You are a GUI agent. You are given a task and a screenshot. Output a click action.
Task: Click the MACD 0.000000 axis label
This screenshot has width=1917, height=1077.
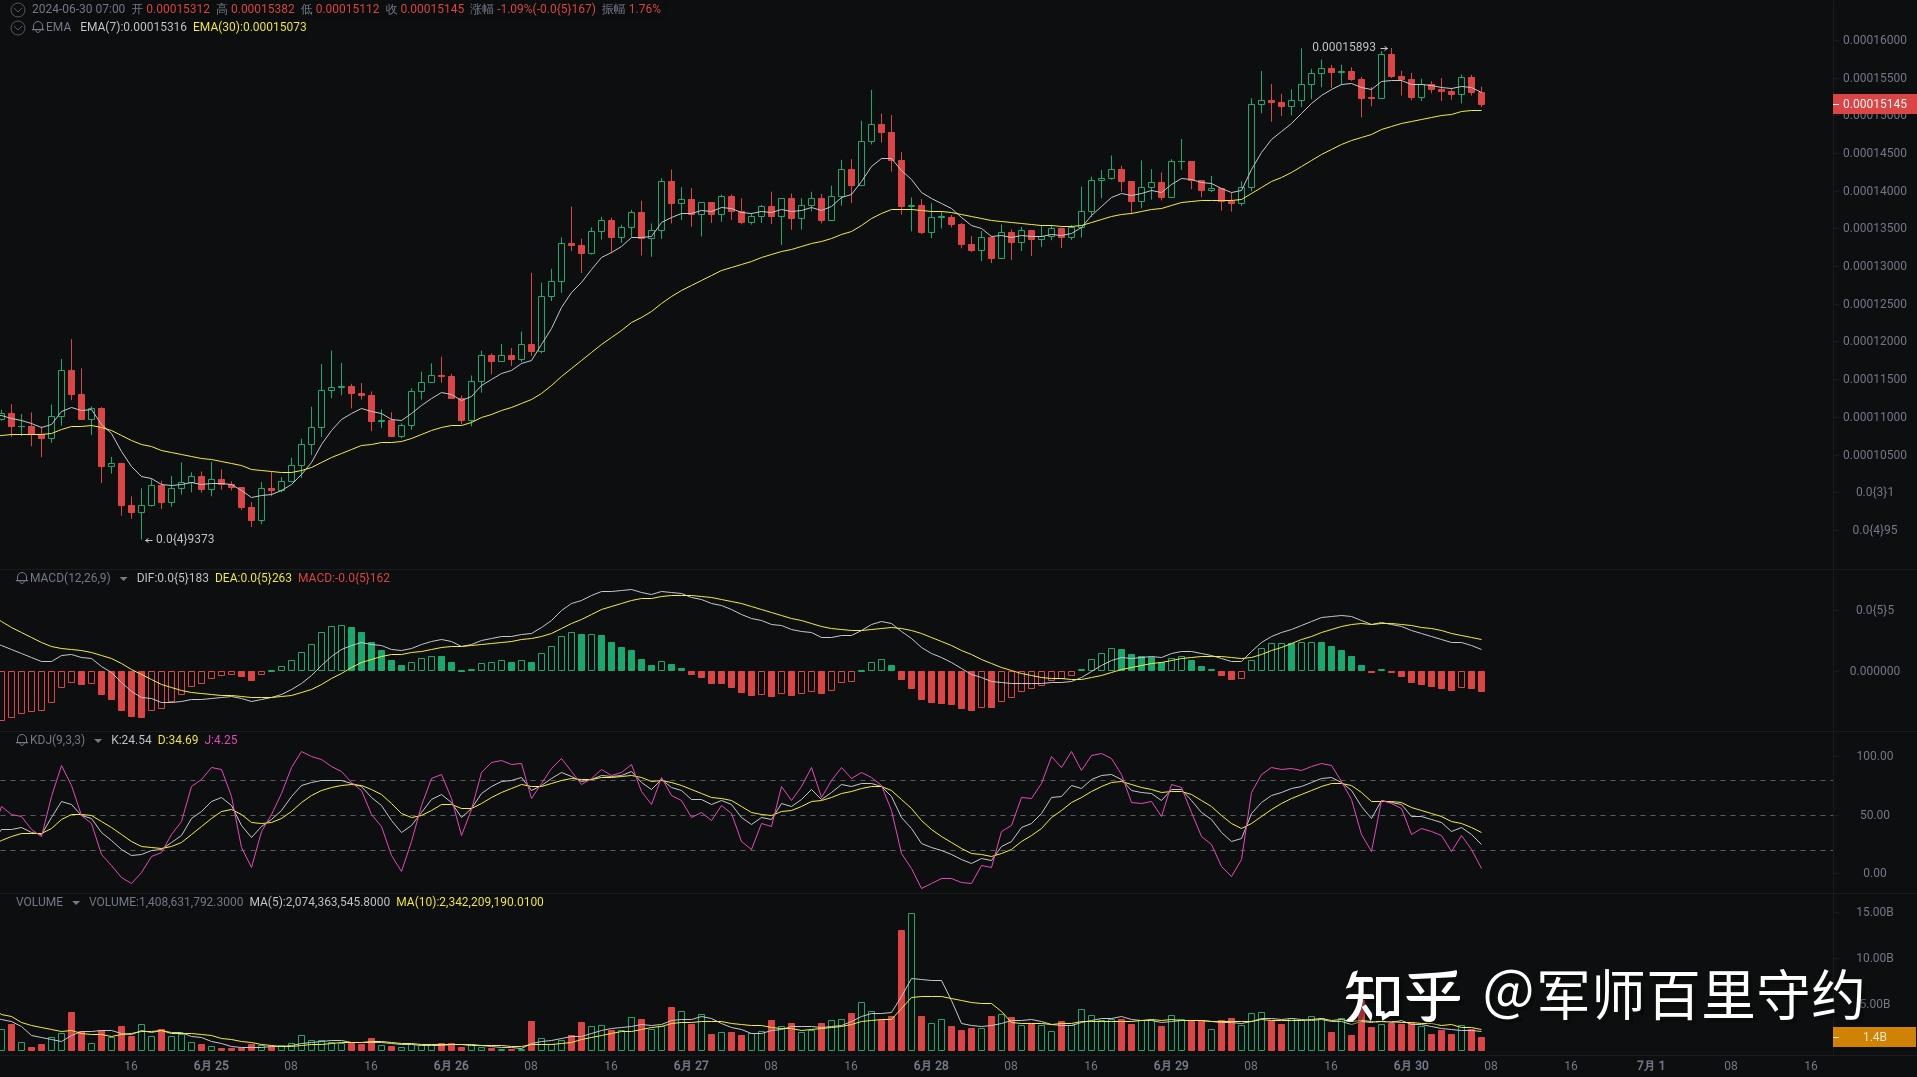(x=1874, y=671)
